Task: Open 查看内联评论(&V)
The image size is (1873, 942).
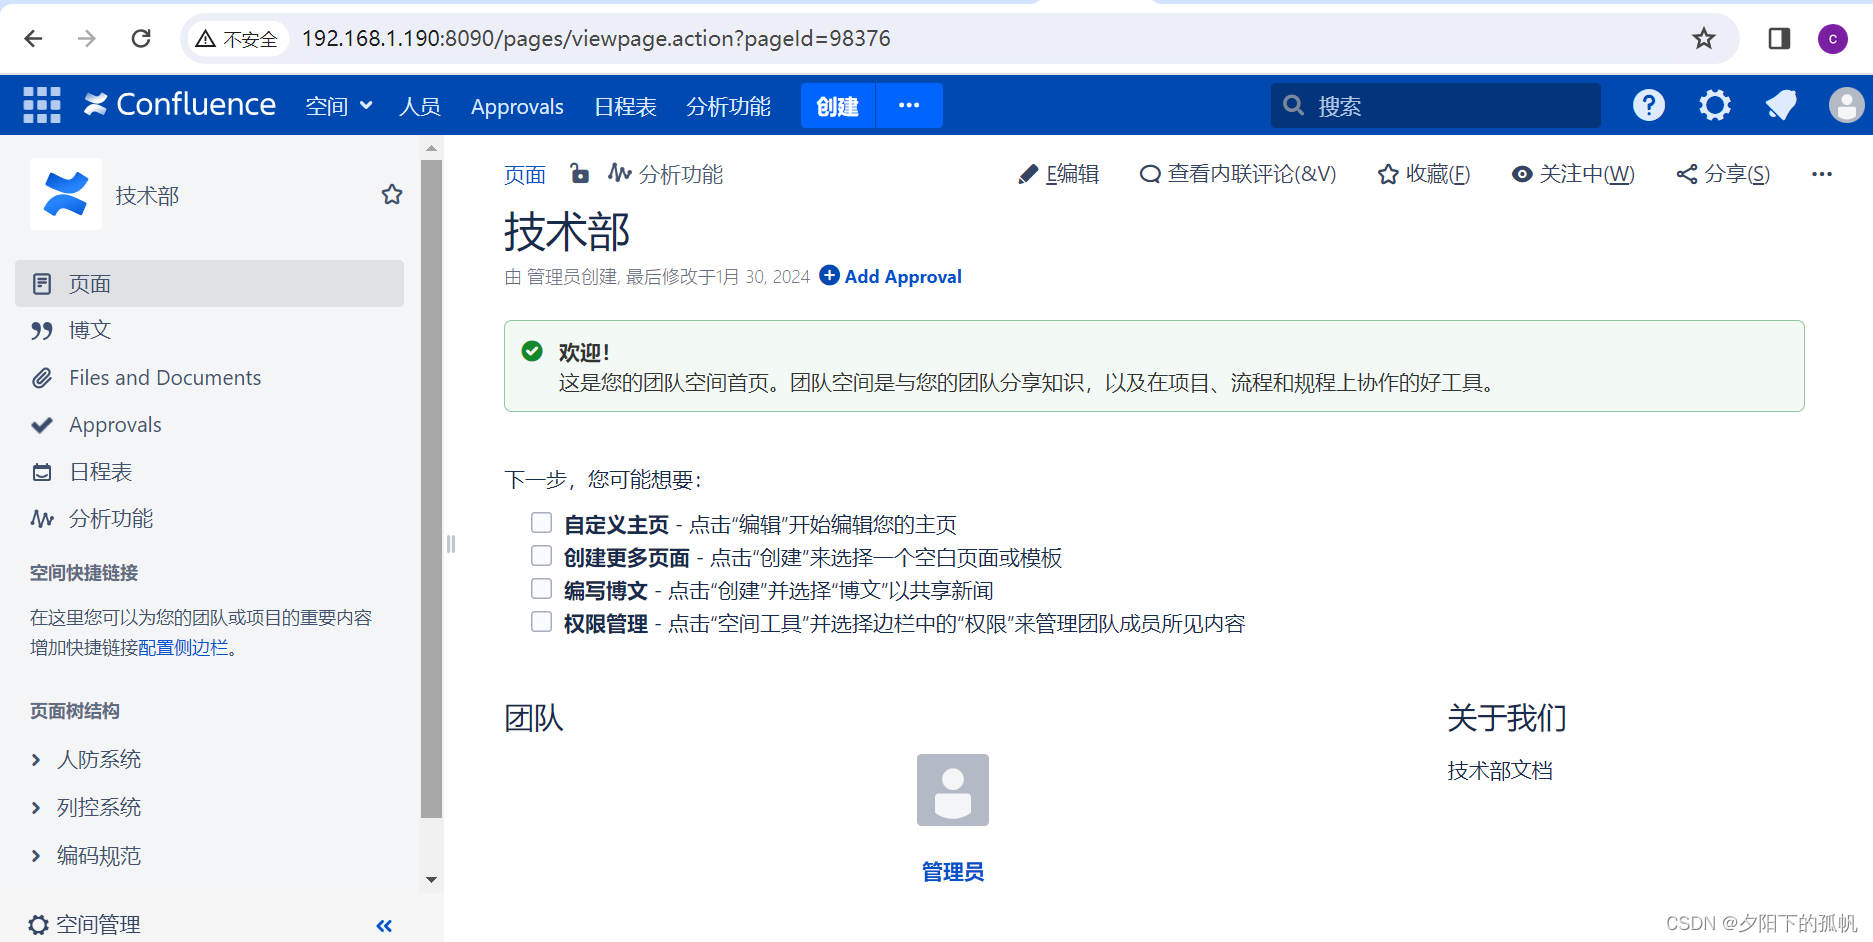Action: (x=1238, y=174)
